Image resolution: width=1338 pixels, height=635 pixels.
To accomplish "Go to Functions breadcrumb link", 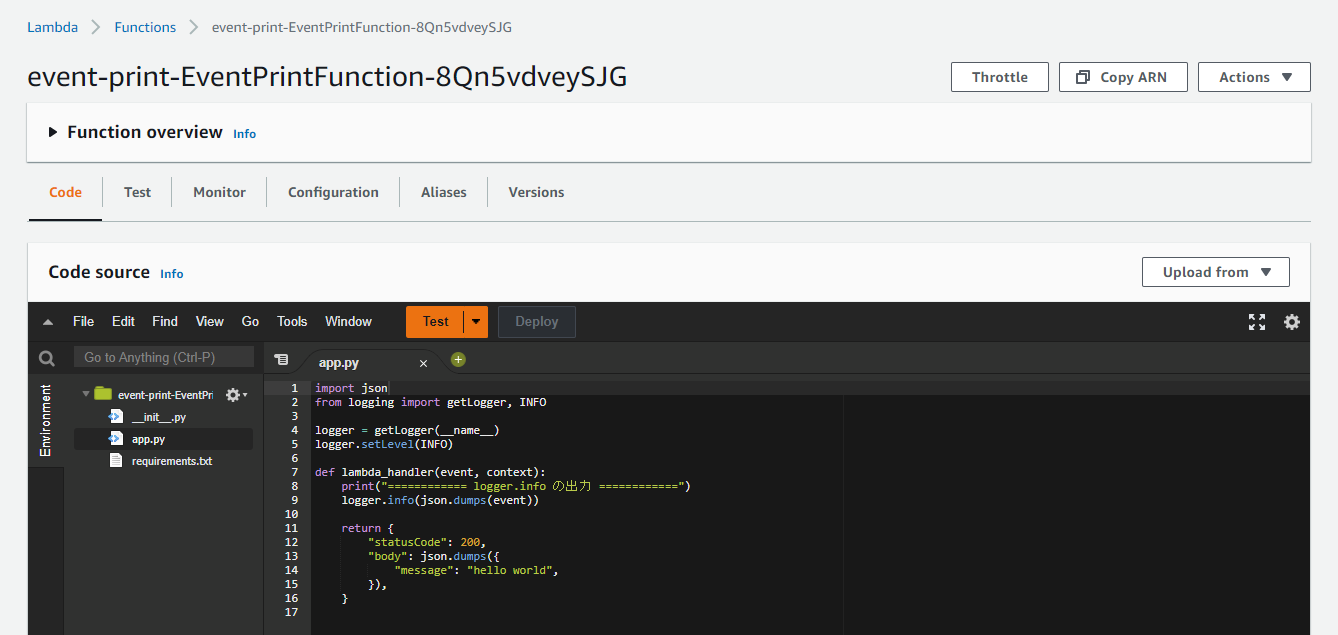I will point(145,27).
